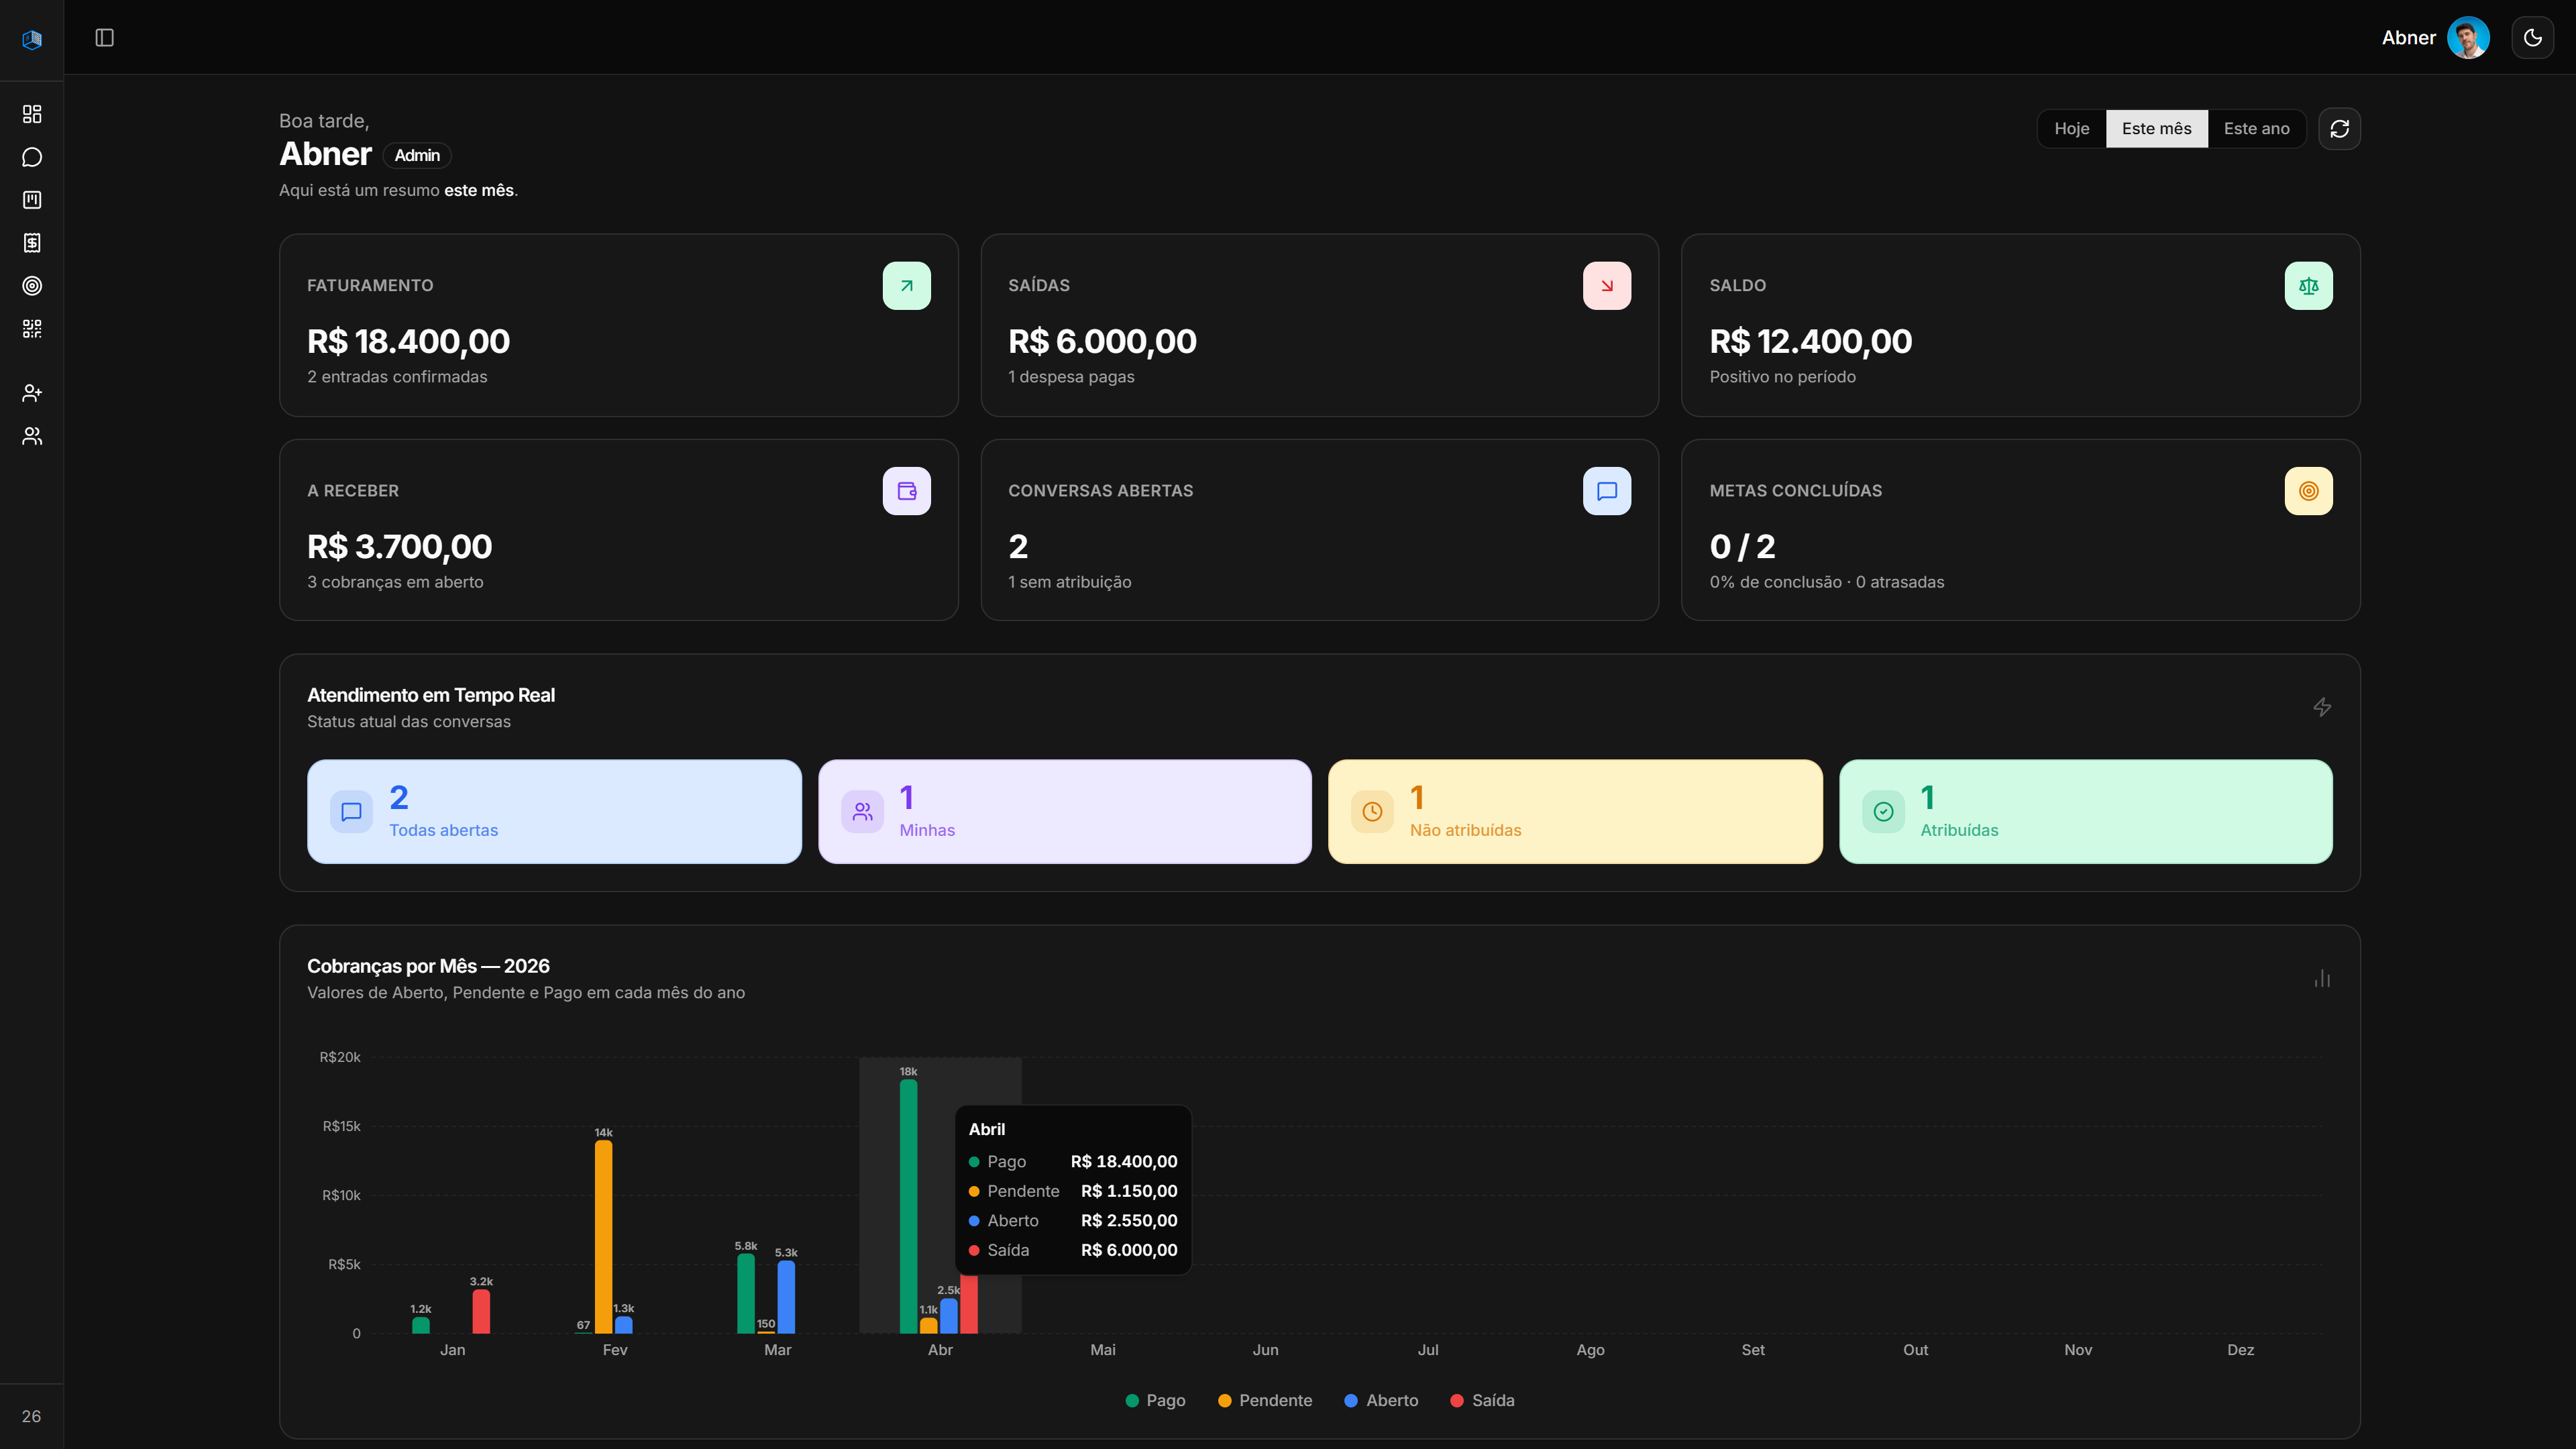
Task: Click the Abner username in top bar
Action: [x=2408, y=38]
